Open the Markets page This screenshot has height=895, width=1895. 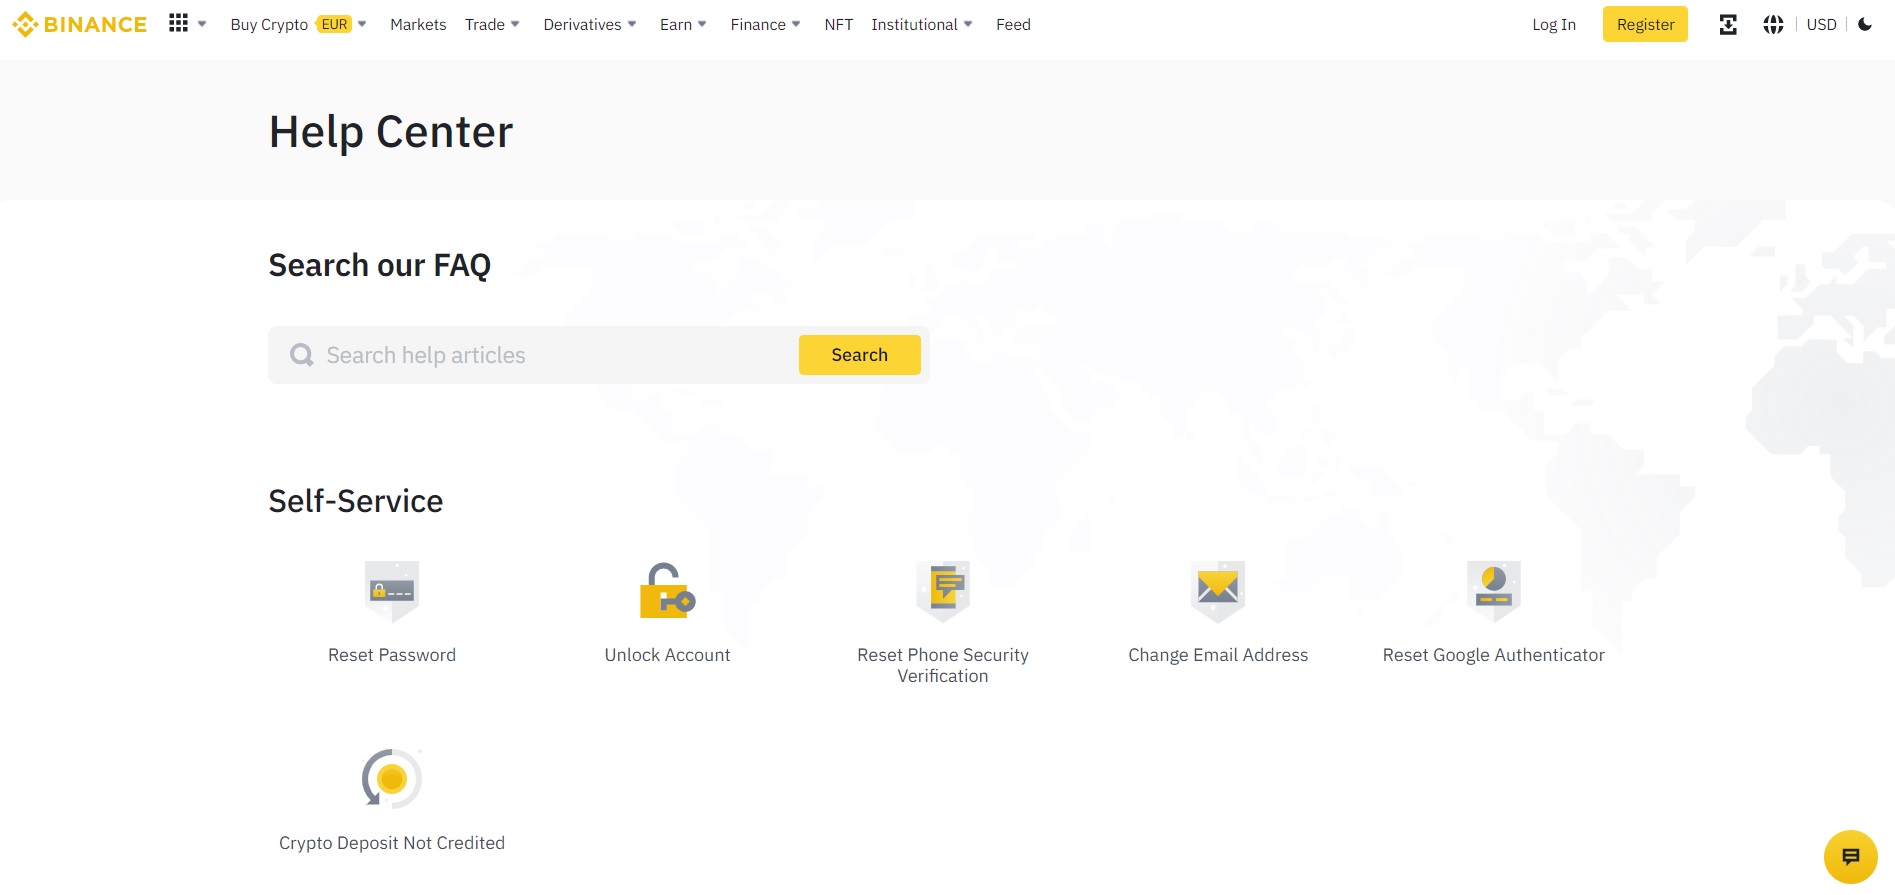[418, 24]
